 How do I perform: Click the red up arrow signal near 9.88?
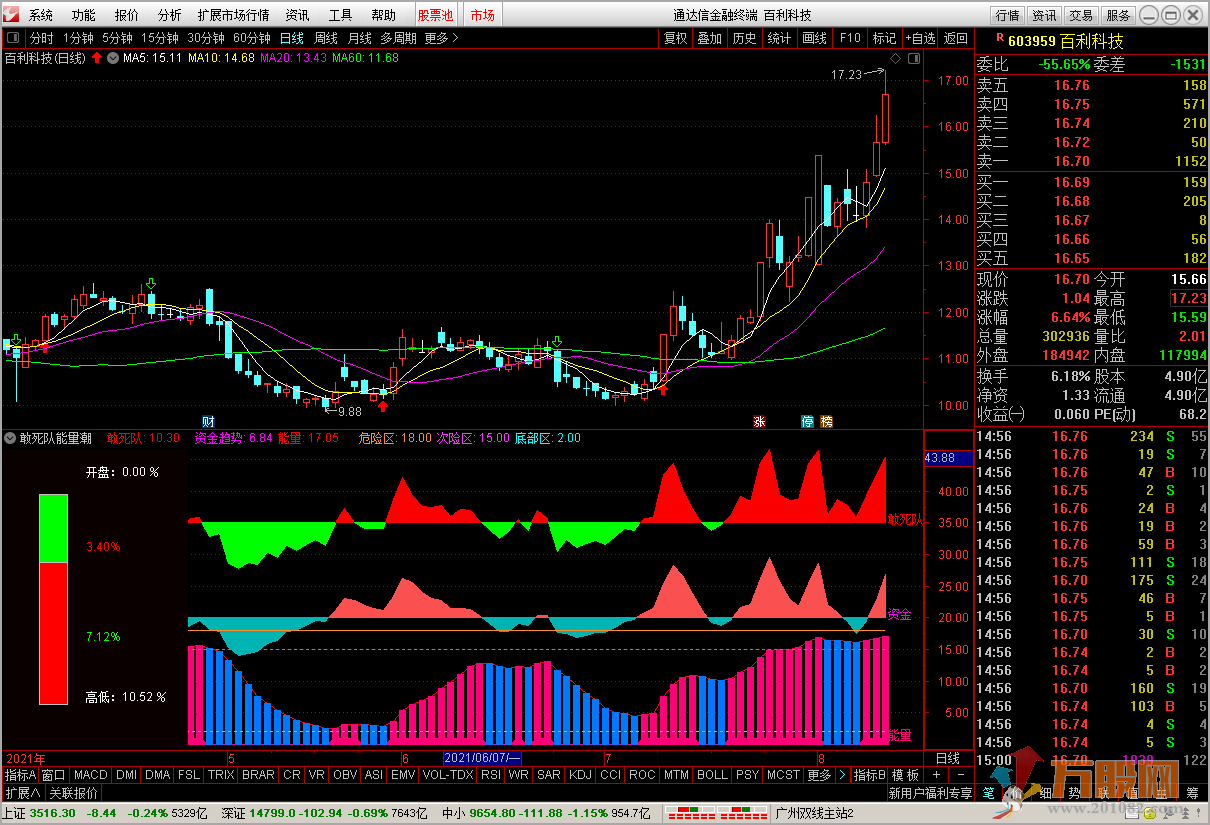click(x=383, y=405)
